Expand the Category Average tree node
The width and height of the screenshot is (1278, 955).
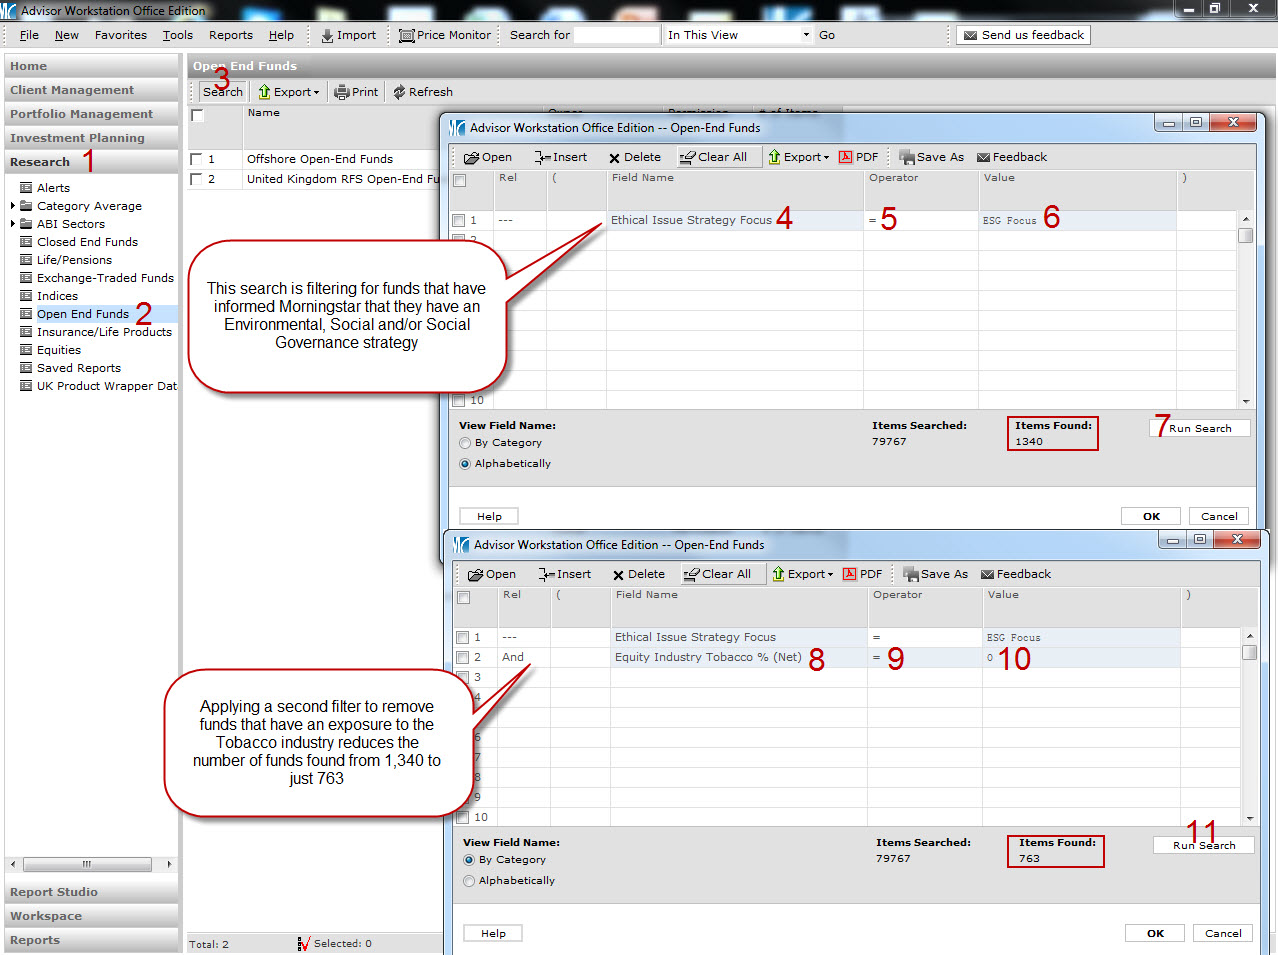(13, 206)
